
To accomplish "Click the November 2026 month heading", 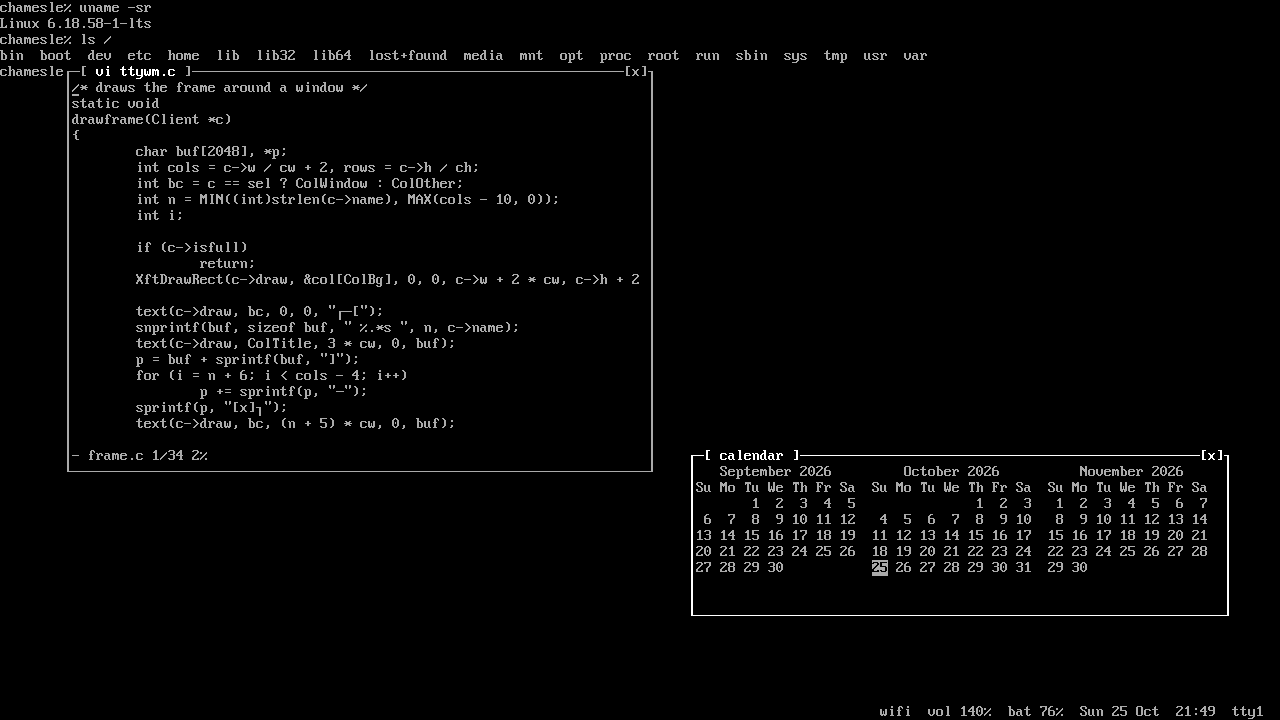I will (x=1132, y=472).
